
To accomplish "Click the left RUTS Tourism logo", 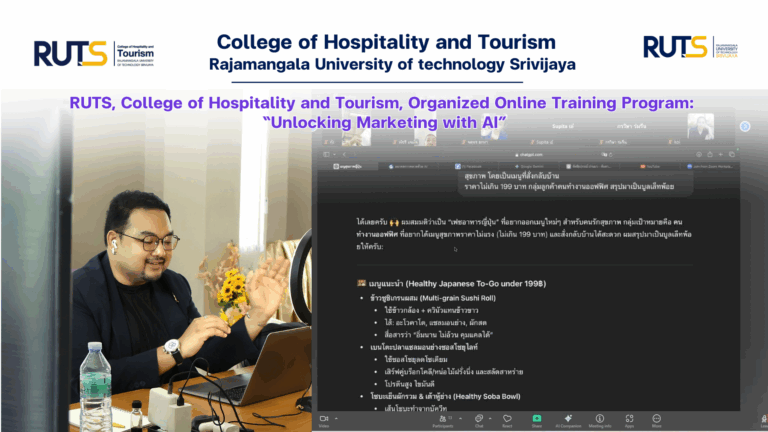I will coord(94,53).
